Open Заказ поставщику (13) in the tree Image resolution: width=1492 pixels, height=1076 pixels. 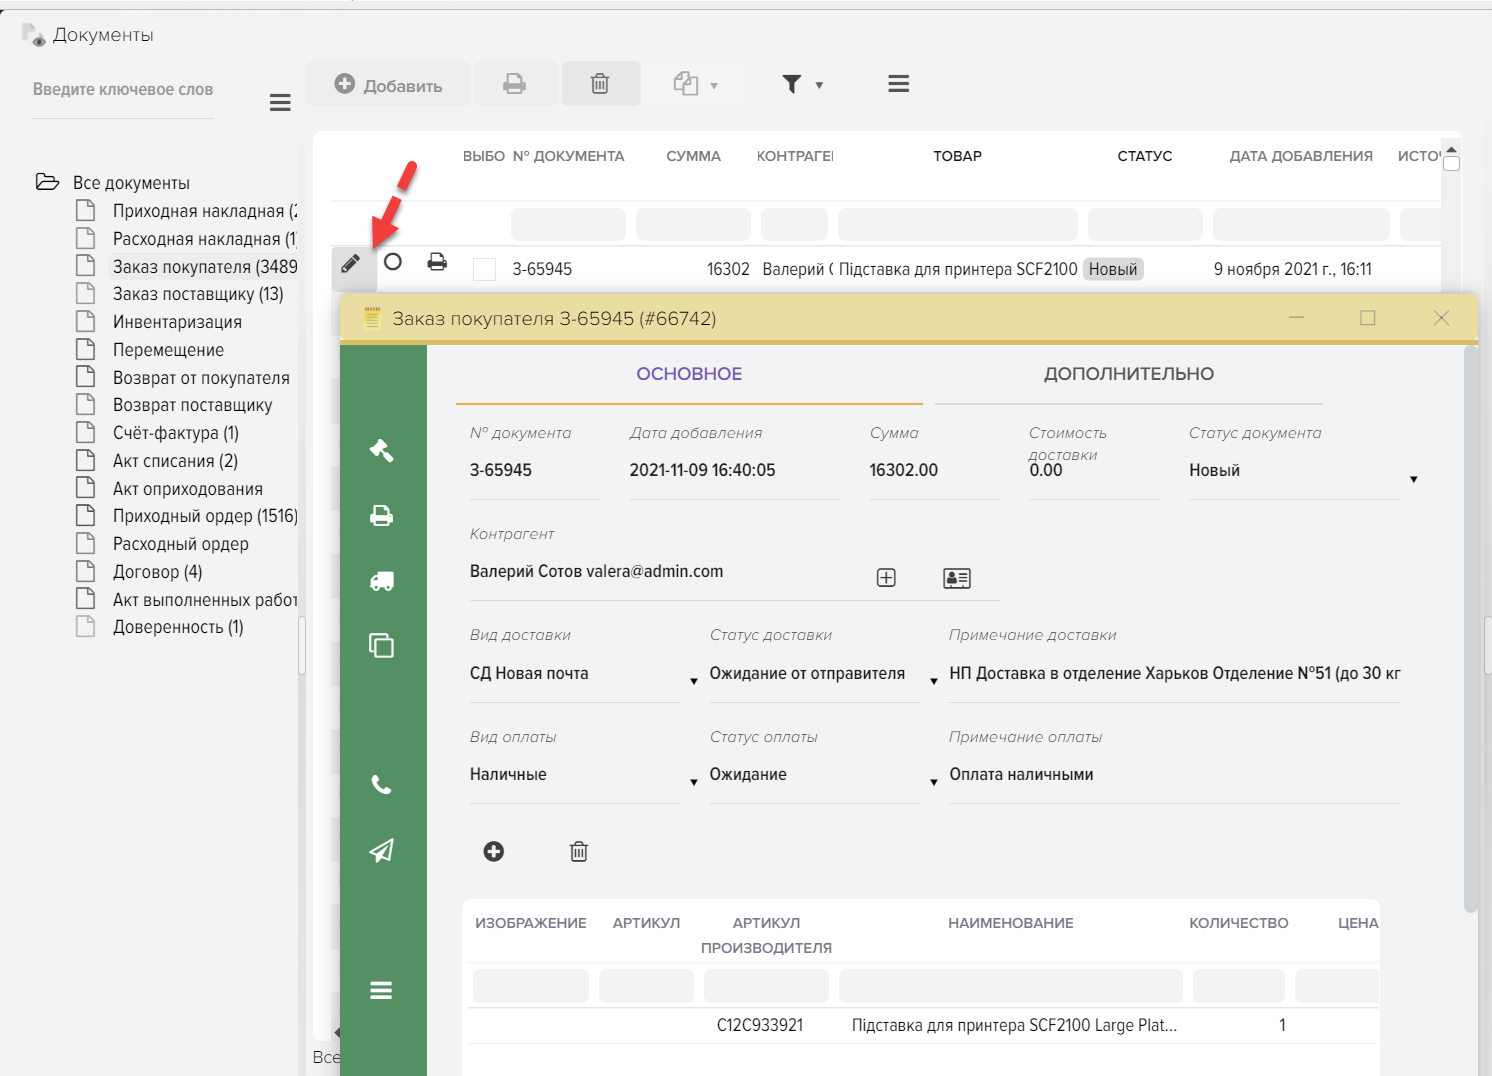[197, 294]
